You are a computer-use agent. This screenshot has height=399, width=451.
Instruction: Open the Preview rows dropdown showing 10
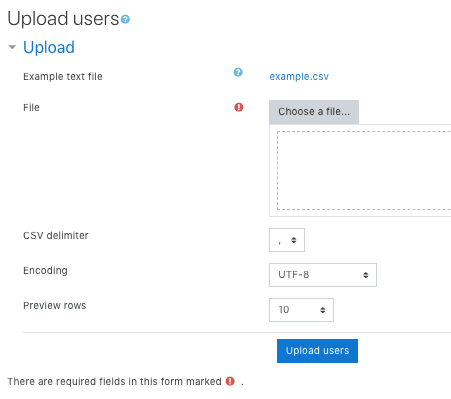tap(301, 310)
